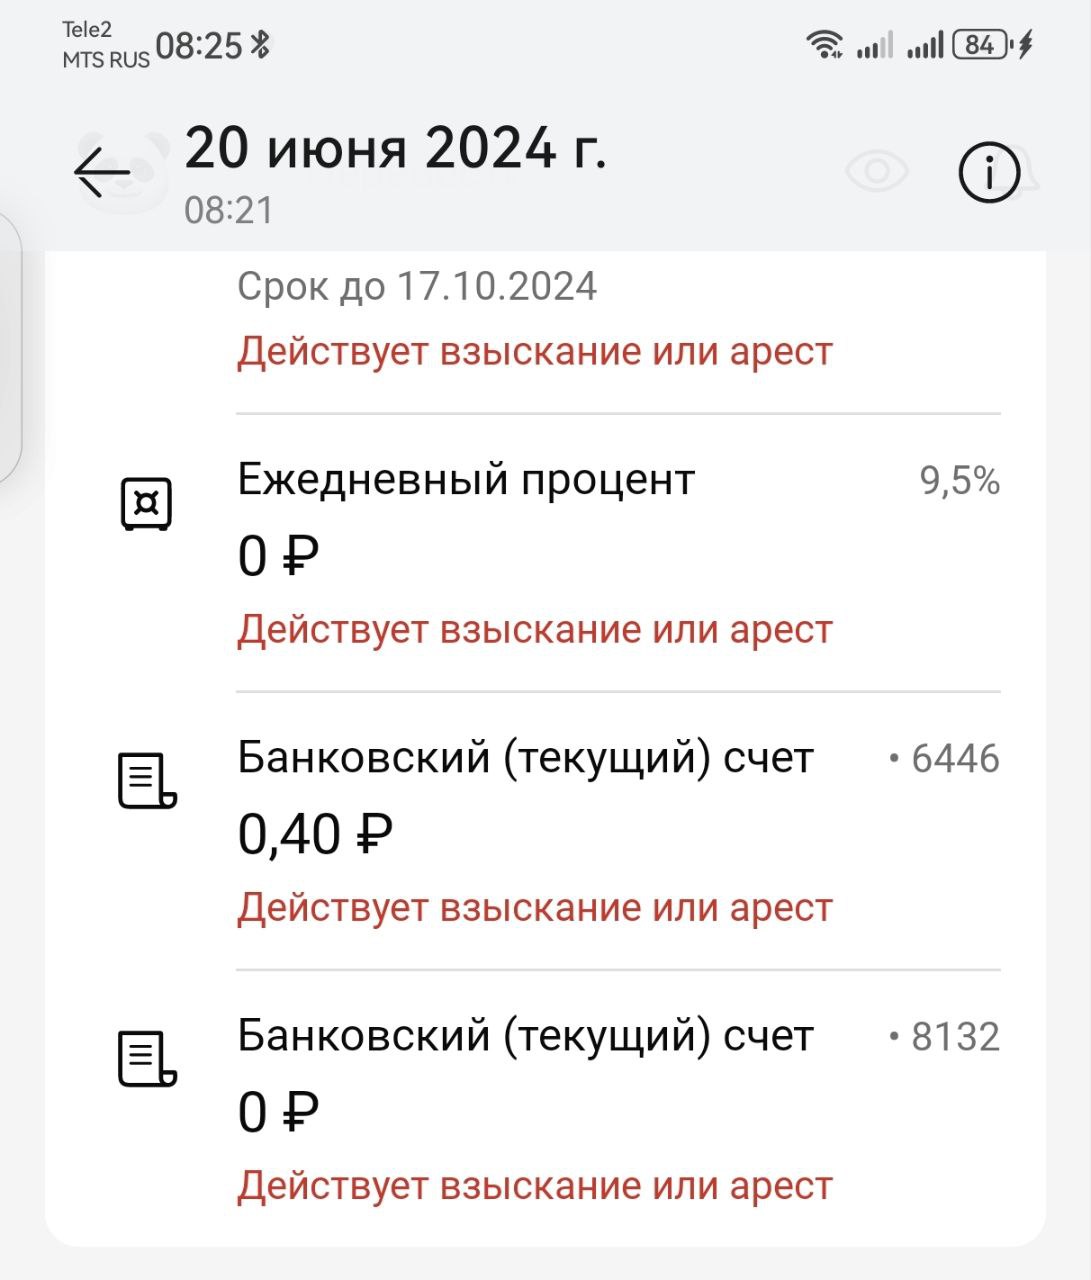Tap the Wi-Fi status bar icon
Image resolution: width=1091 pixels, height=1280 pixels.
824,45
